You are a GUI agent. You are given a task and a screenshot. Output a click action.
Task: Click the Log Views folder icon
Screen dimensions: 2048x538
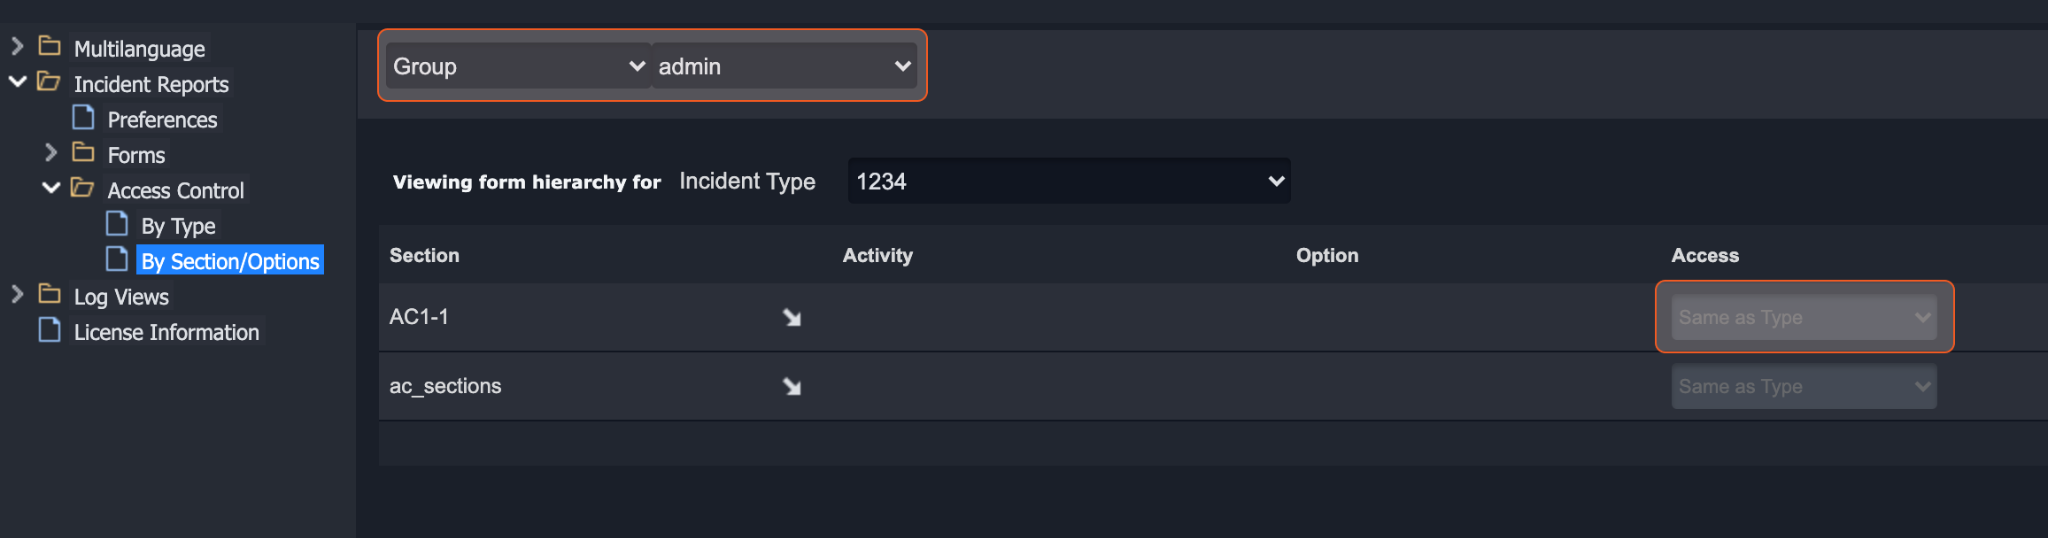pyautogui.click(x=49, y=294)
